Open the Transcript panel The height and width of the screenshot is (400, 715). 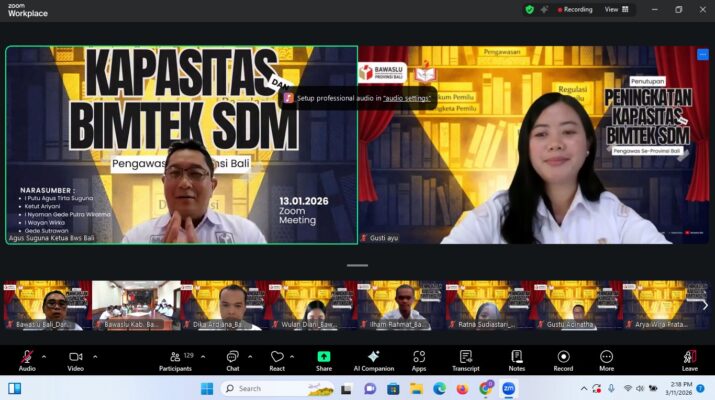[x=465, y=357]
